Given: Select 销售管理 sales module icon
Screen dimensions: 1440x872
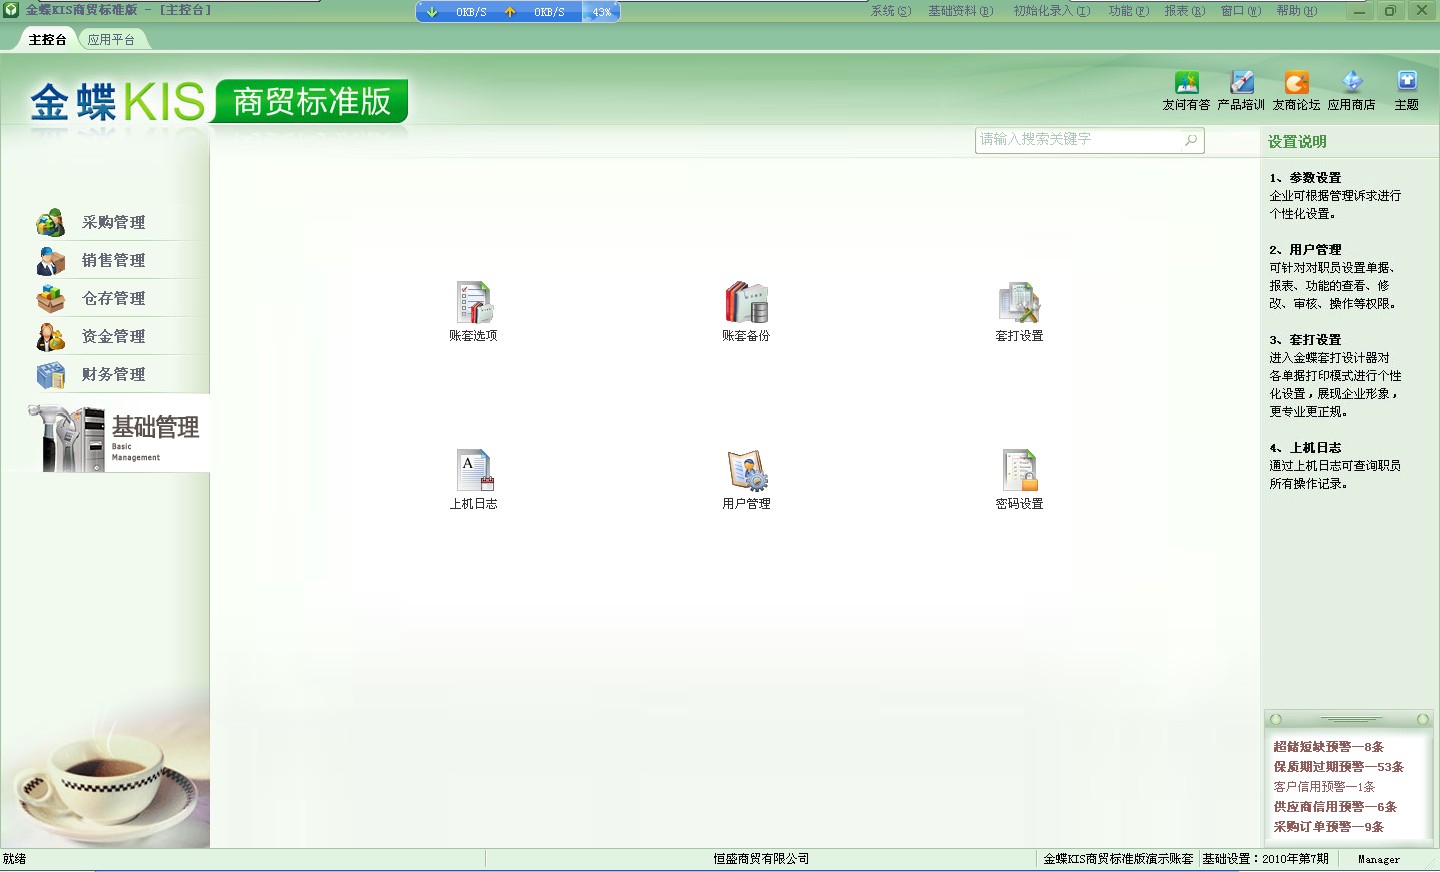Looking at the screenshot, I should pyautogui.click(x=51, y=260).
